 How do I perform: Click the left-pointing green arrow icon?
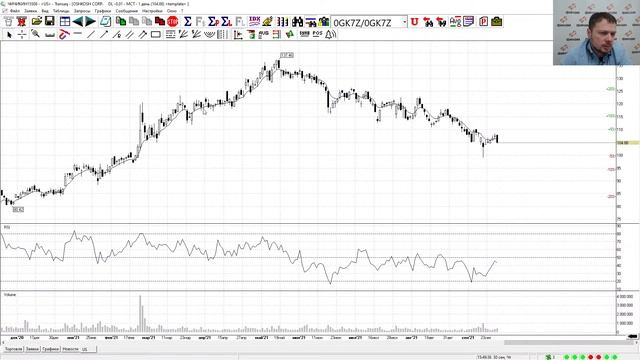[x=78, y=21]
